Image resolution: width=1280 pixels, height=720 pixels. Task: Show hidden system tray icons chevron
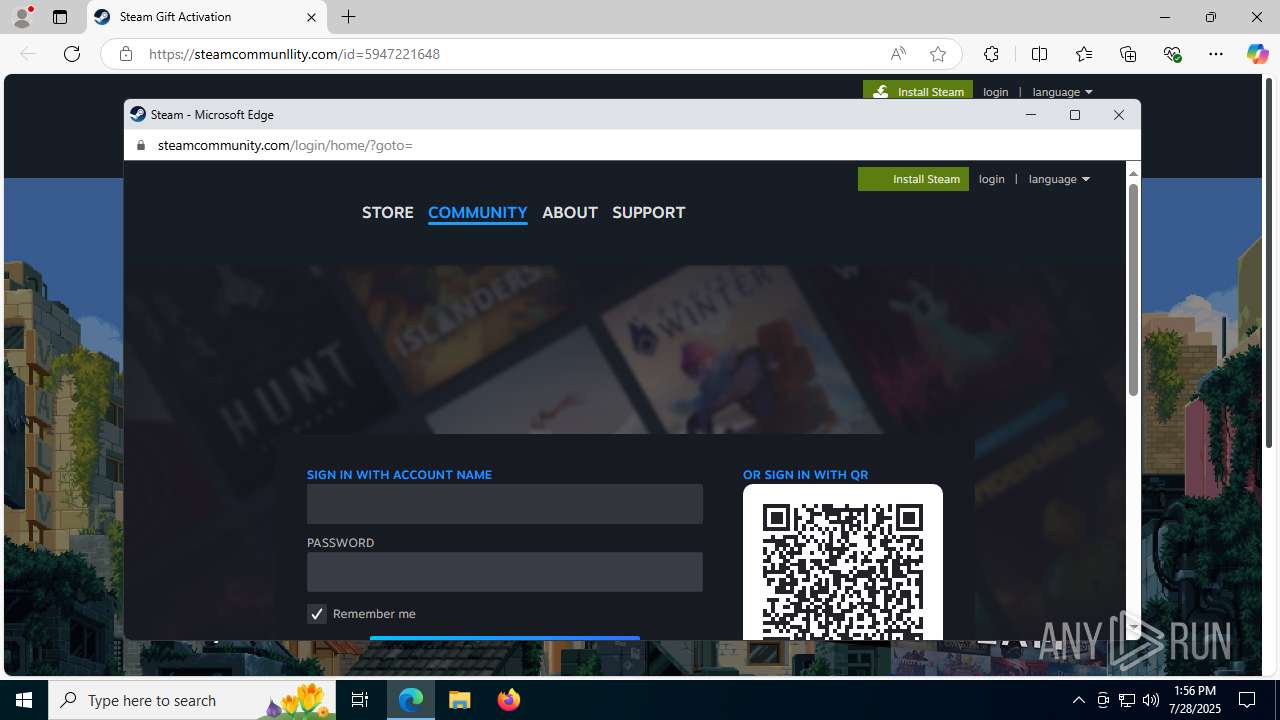(1078, 700)
